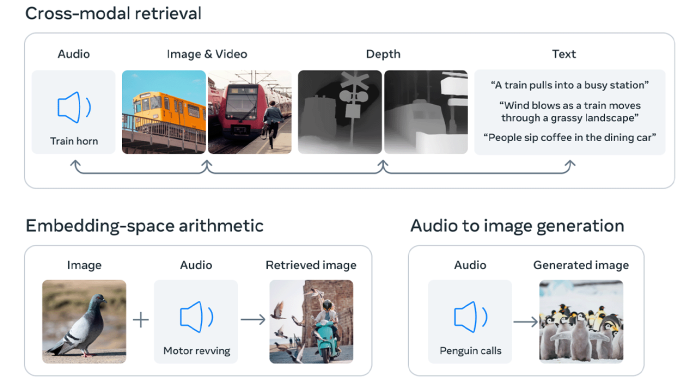Click the Image label above the pigeon

click(x=84, y=265)
